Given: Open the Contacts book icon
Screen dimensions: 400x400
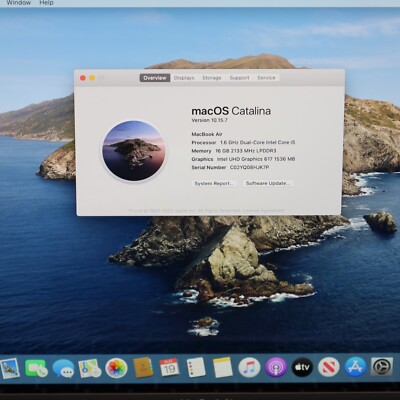Looking at the screenshot, I should click(143, 368).
